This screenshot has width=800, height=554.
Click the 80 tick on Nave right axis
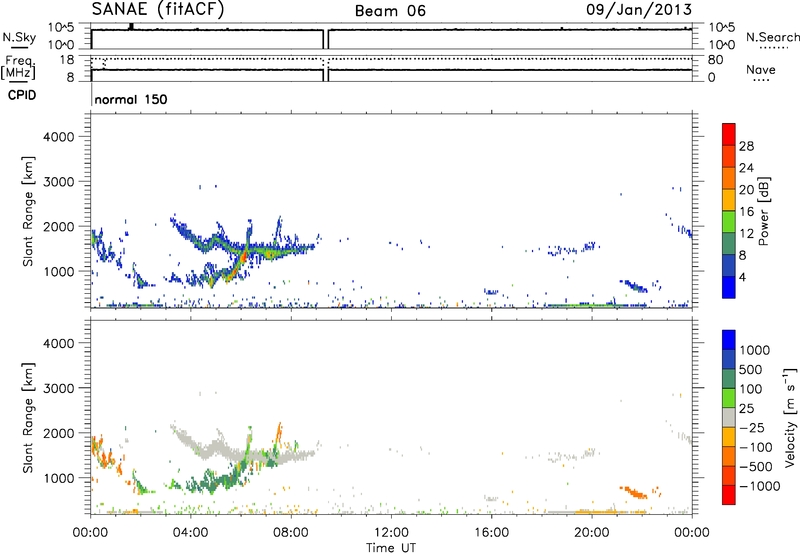tap(715, 60)
